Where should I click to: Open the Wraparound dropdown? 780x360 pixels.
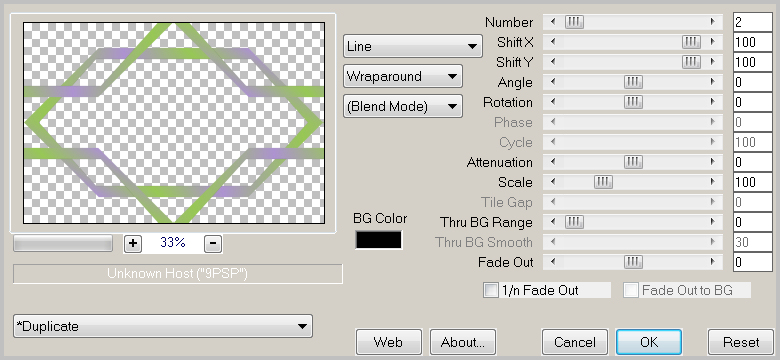[402, 77]
